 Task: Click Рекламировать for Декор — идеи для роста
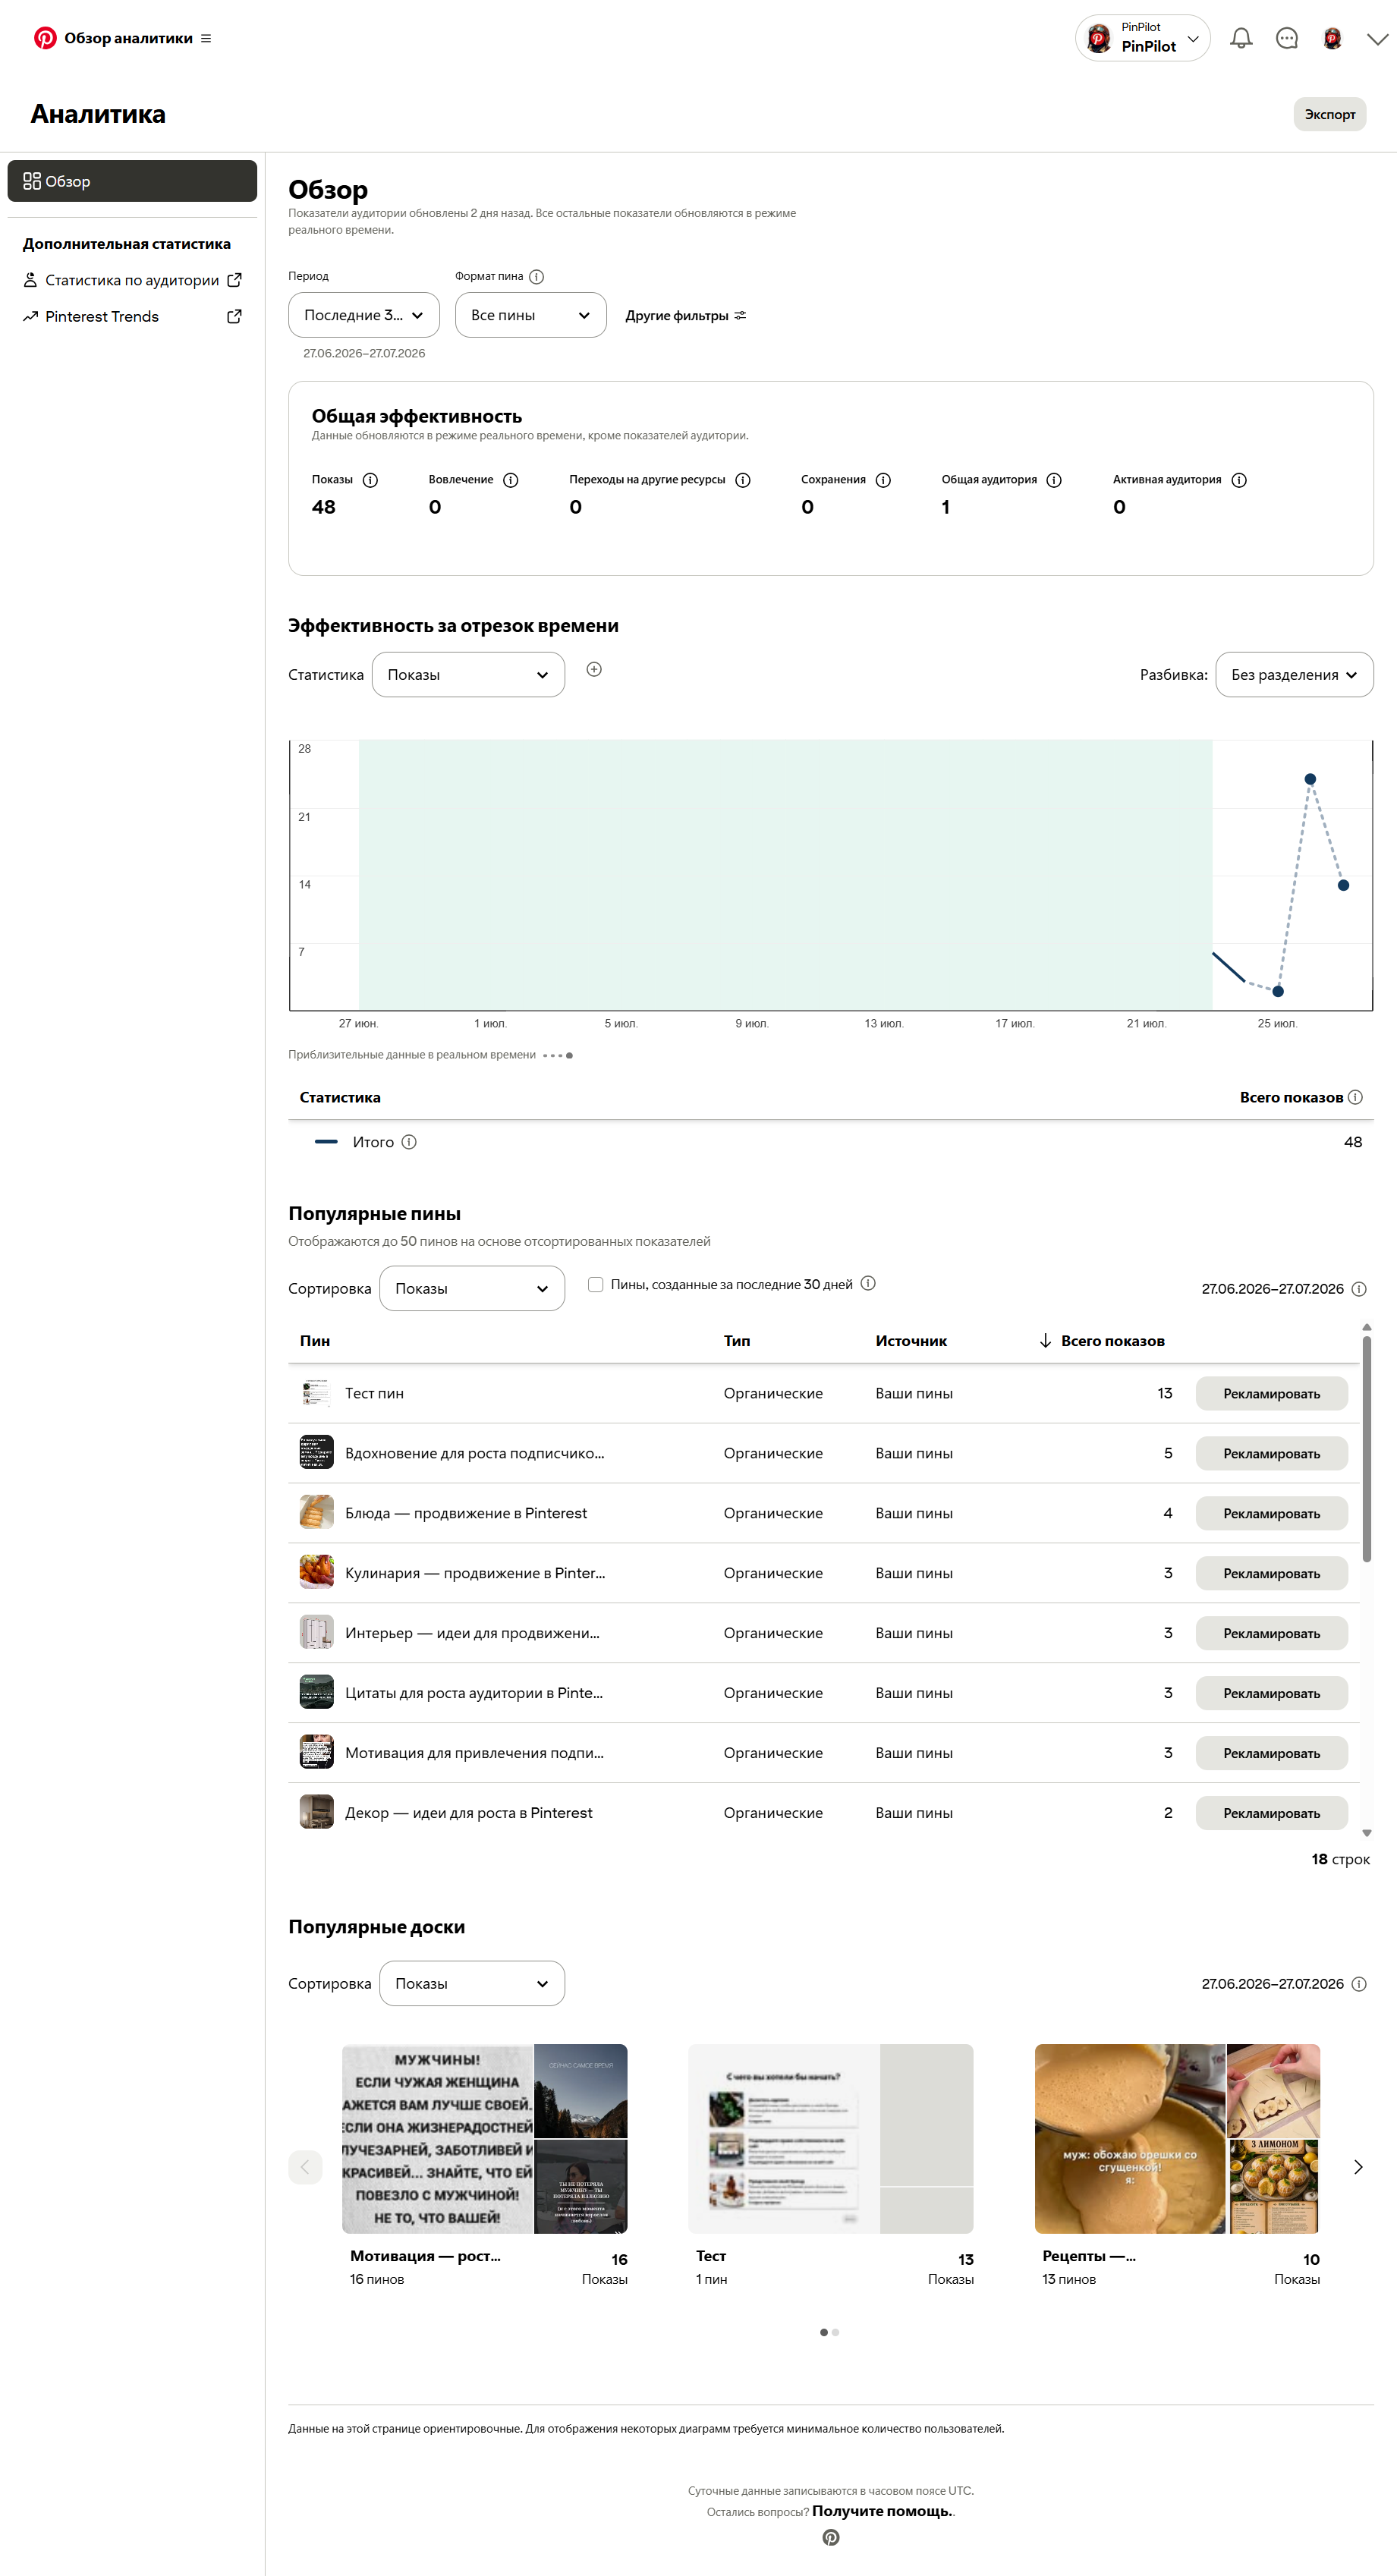(x=1271, y=1813)
